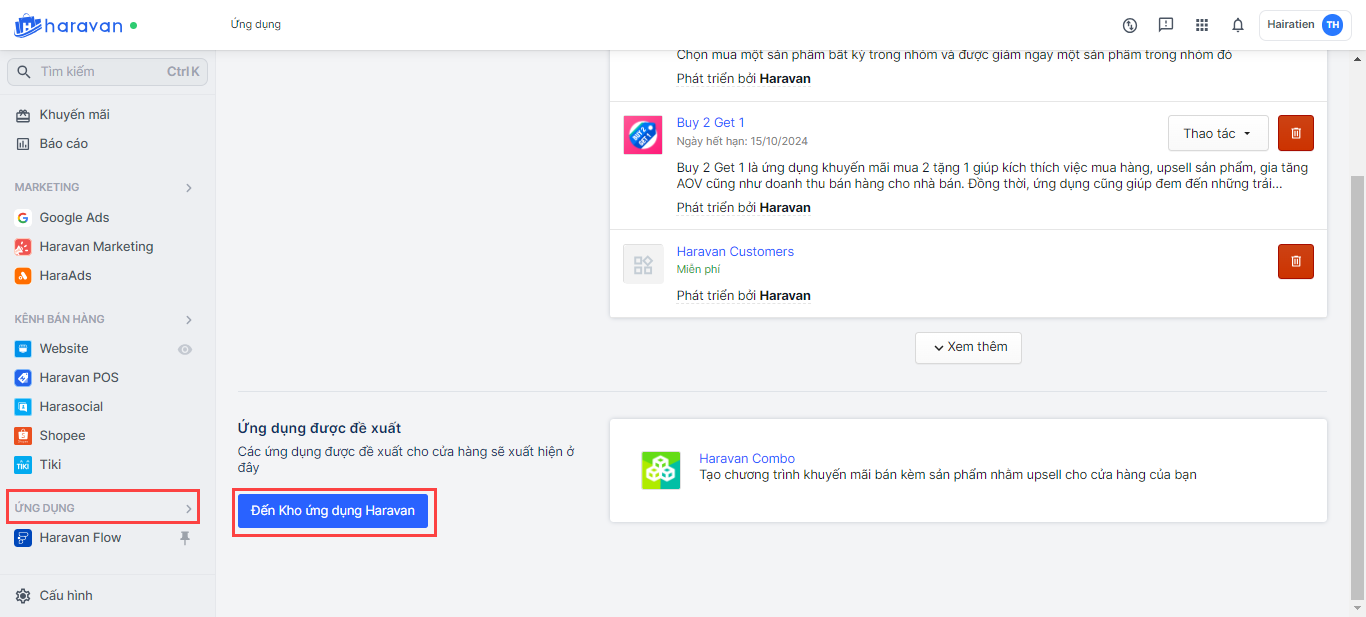Screen dimensions: 1366x617
Task: Click the Haravan Flow icon
Action: pos(23,538)
